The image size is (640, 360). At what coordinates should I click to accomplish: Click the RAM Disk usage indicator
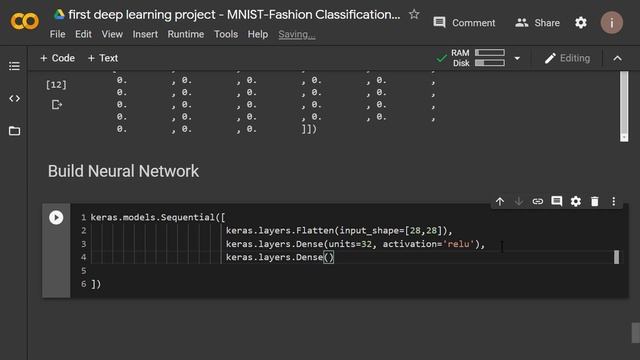(x=471, y=58)
